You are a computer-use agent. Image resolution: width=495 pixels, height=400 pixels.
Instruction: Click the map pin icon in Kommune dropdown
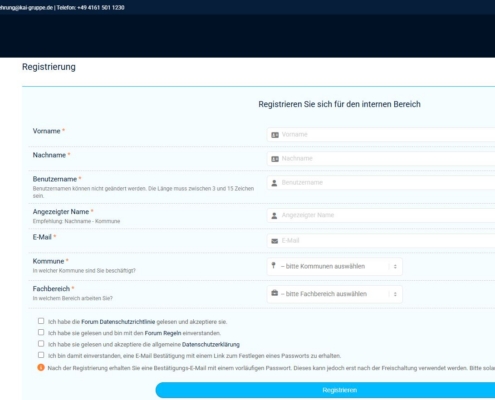(274, 265)
